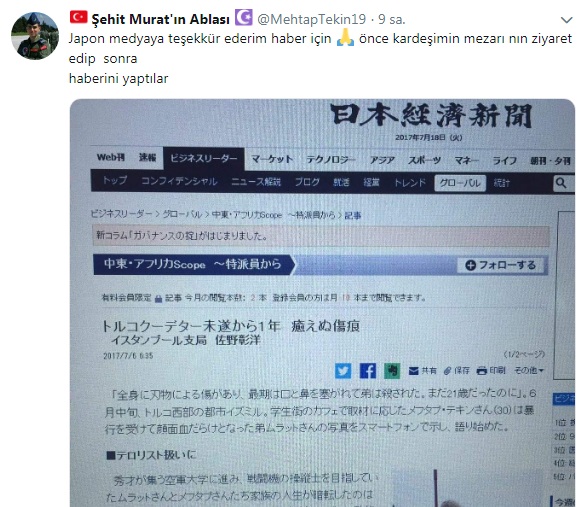
Task: Select the ビジネスリーダー tab
Action: coord(204,159)
